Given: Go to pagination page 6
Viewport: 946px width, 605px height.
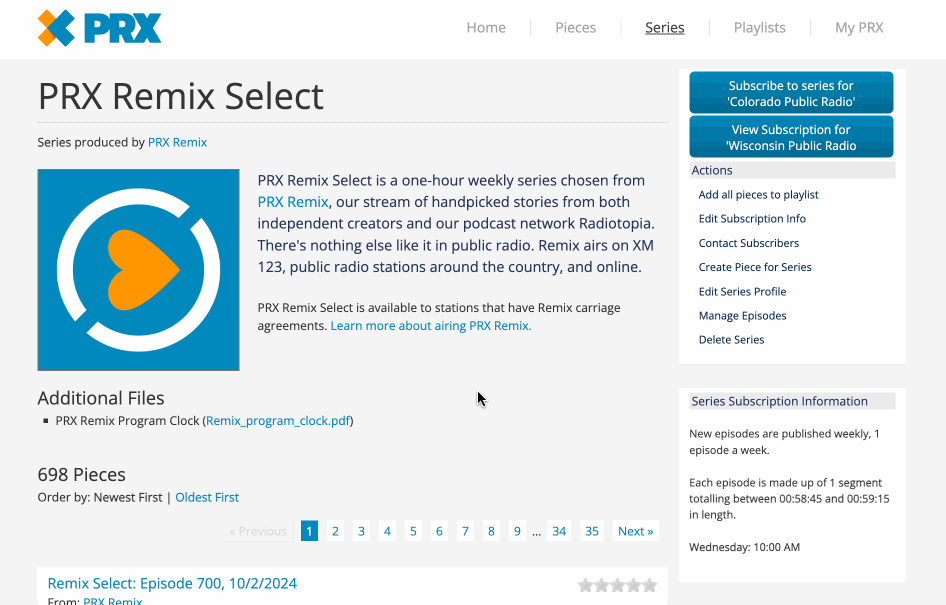Looking at the screenshot, I should (439, 531).
